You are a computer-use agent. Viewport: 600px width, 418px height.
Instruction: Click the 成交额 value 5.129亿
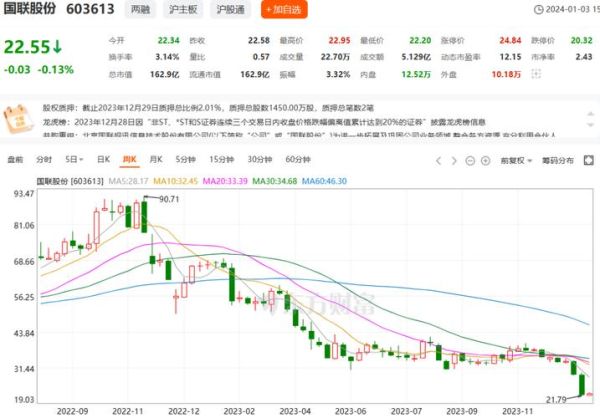click(x=416, y=57)
